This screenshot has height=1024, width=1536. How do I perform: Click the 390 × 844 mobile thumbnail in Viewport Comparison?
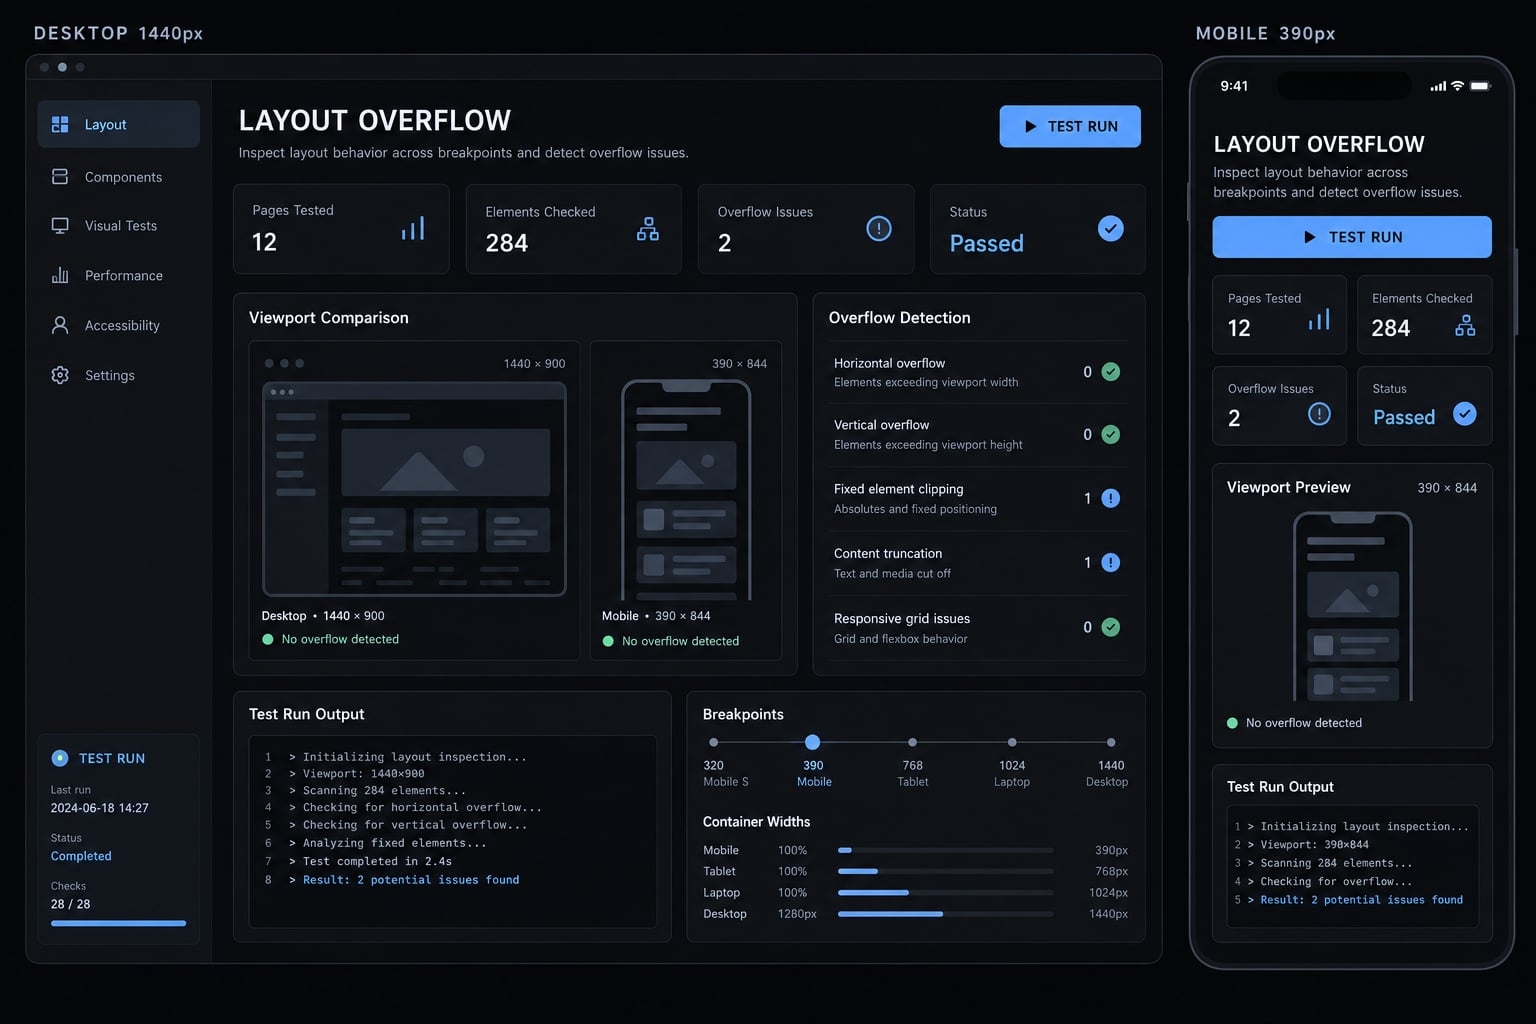686,489
